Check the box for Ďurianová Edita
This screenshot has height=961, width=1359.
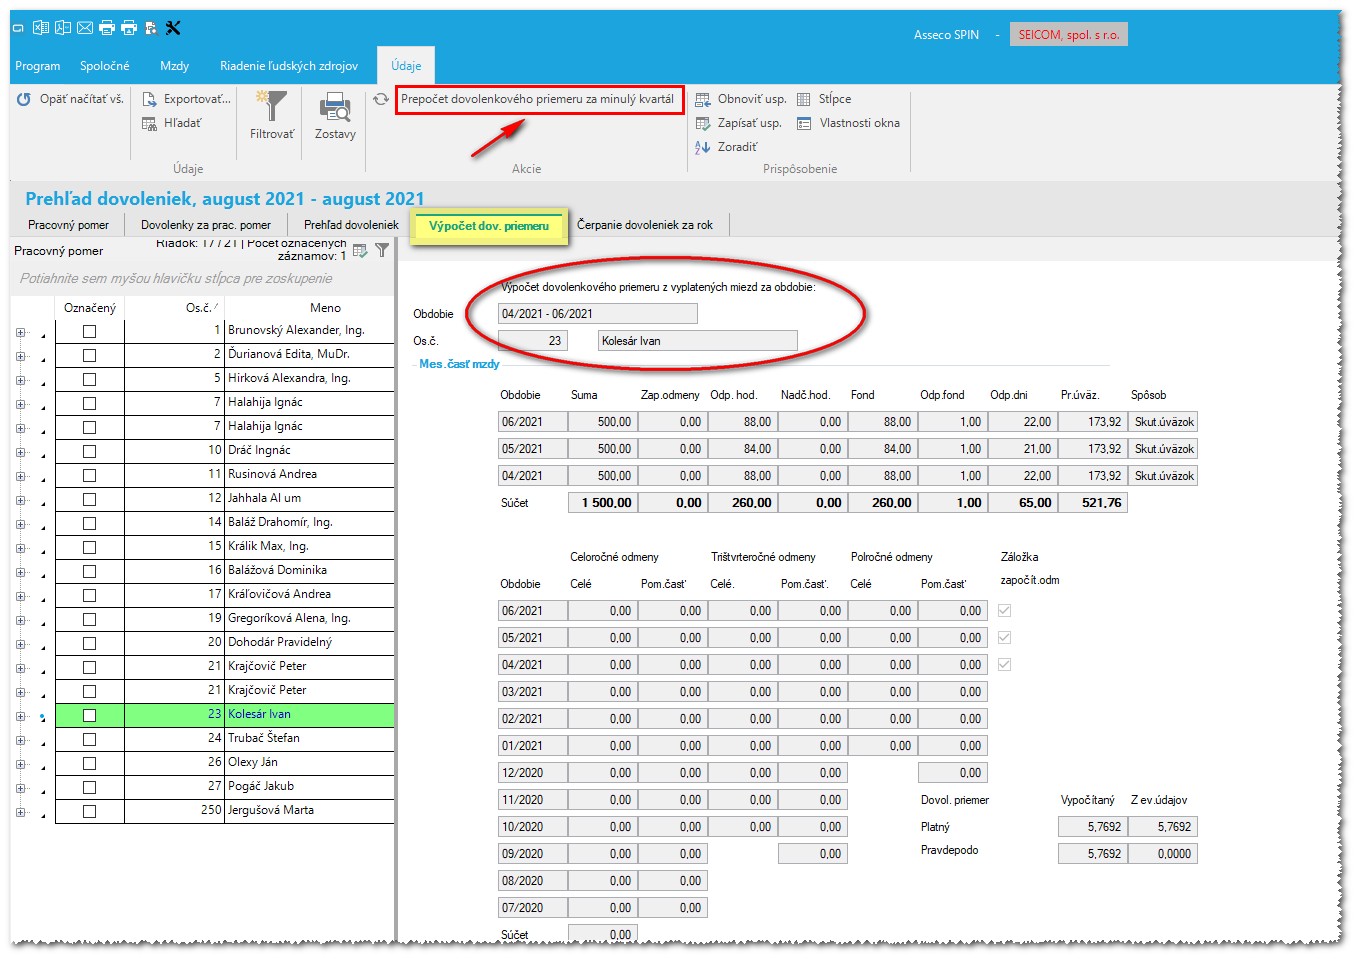90,355
